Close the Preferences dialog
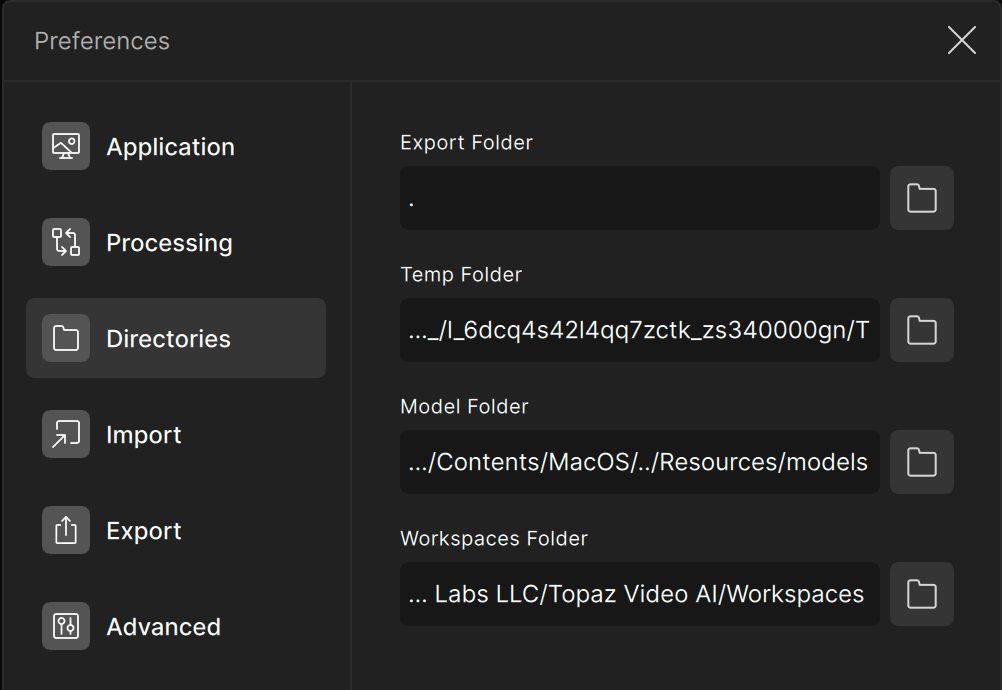 pos(961,40)
